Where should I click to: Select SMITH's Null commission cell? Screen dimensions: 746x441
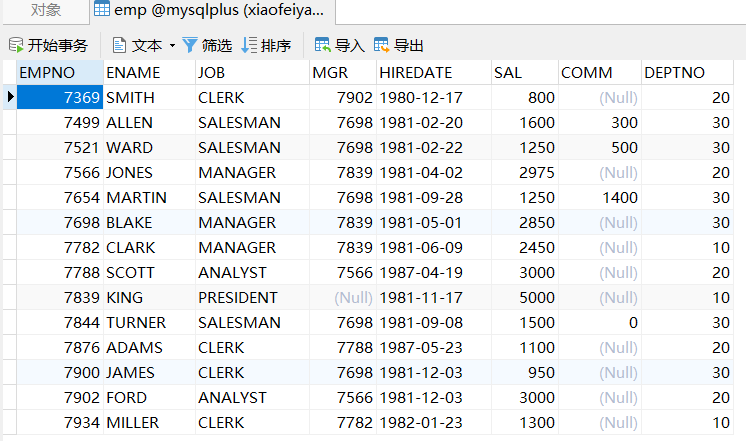click(x=600, y=97)
